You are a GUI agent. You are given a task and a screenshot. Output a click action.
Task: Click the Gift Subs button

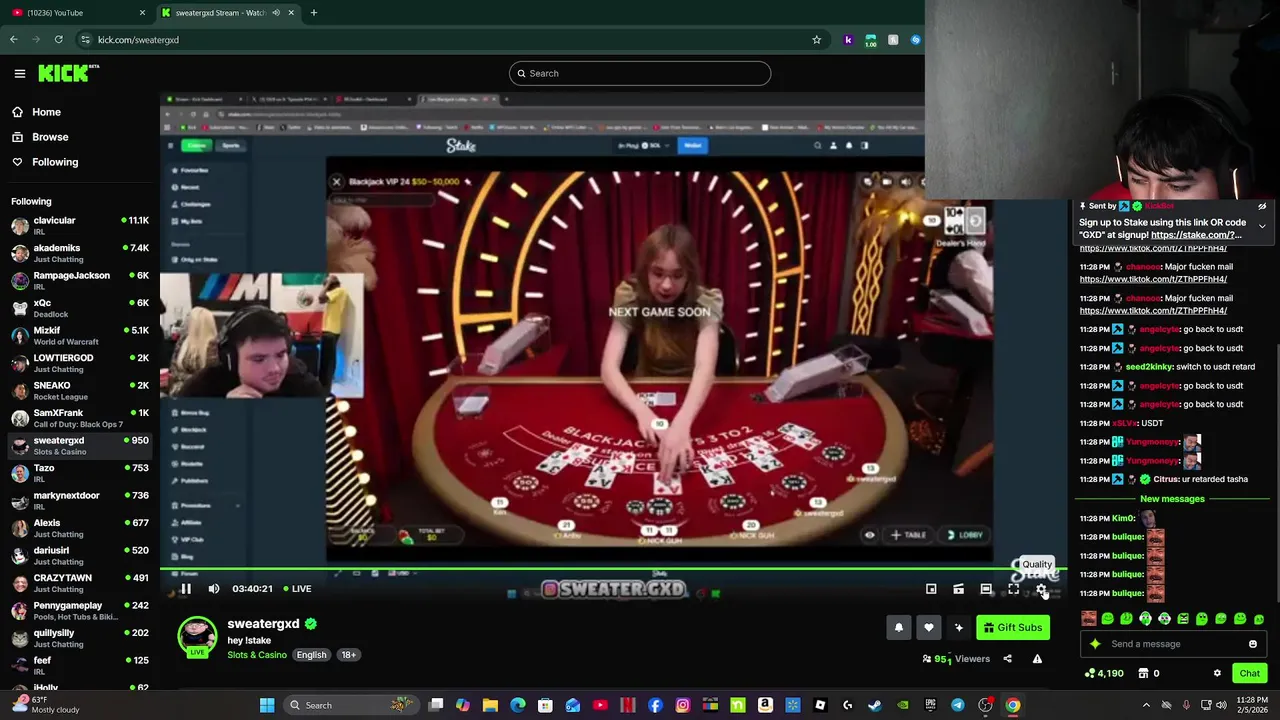[1013, 627]
